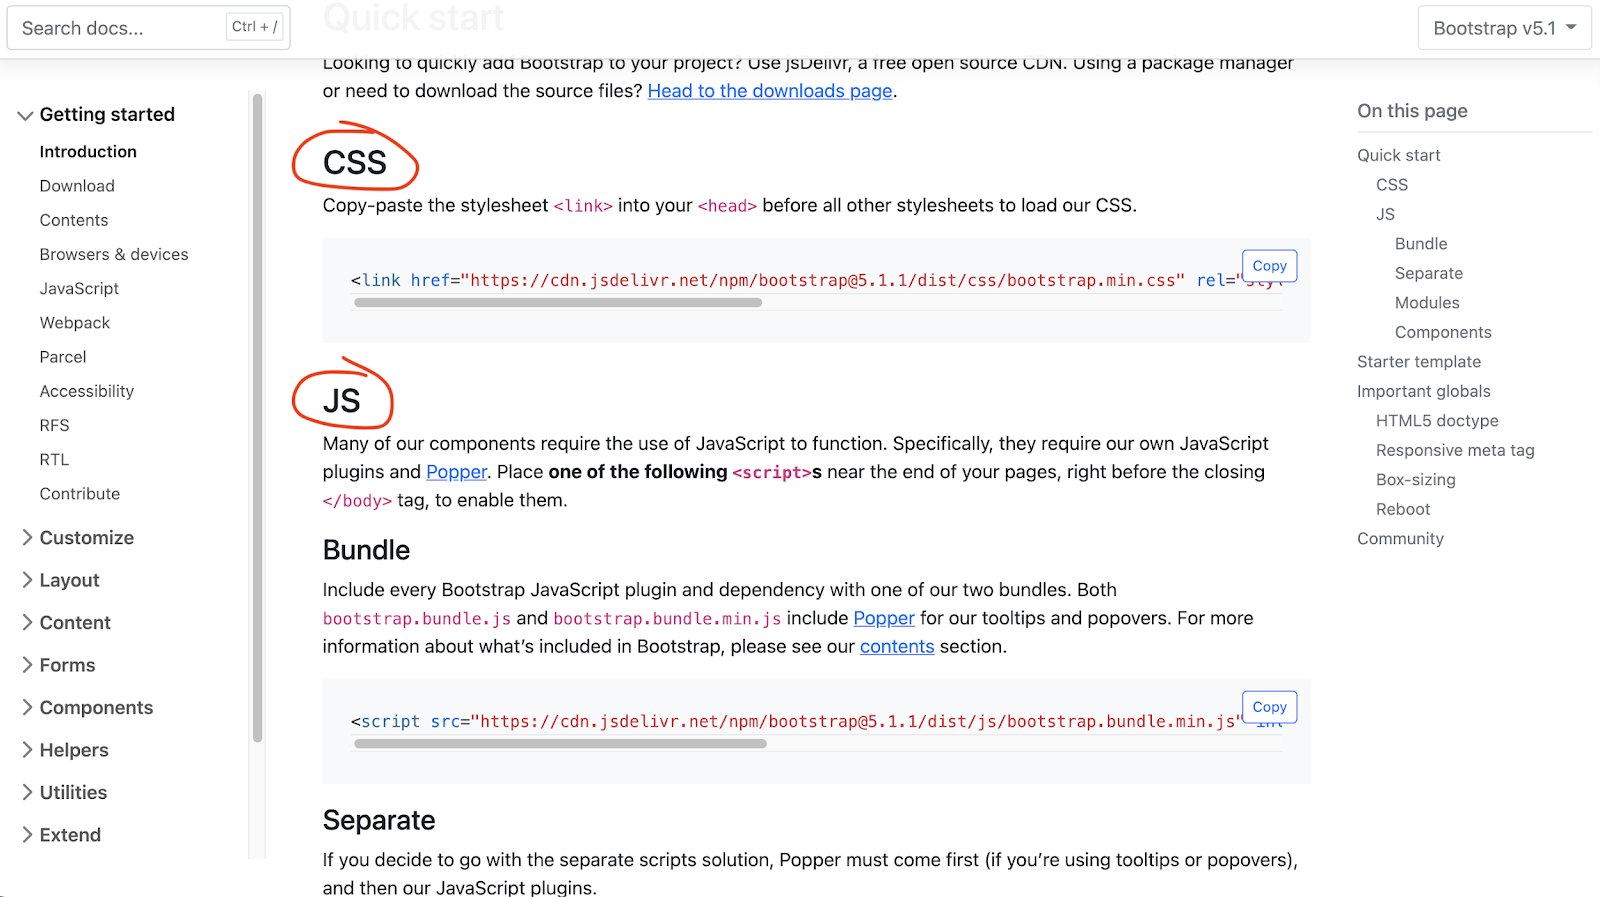Viewport: 1600px width, 897px height.
Task: Open the Download page in sidebar
Action: (77, 186)
